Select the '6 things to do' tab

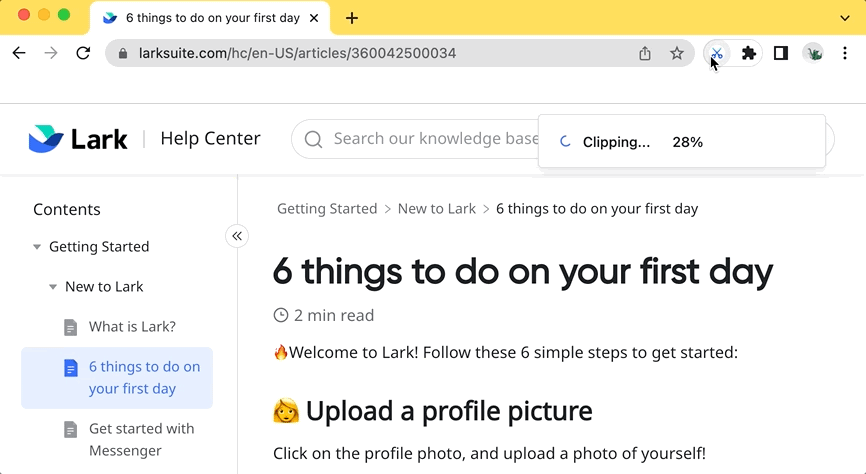click(x=212, y=18)
